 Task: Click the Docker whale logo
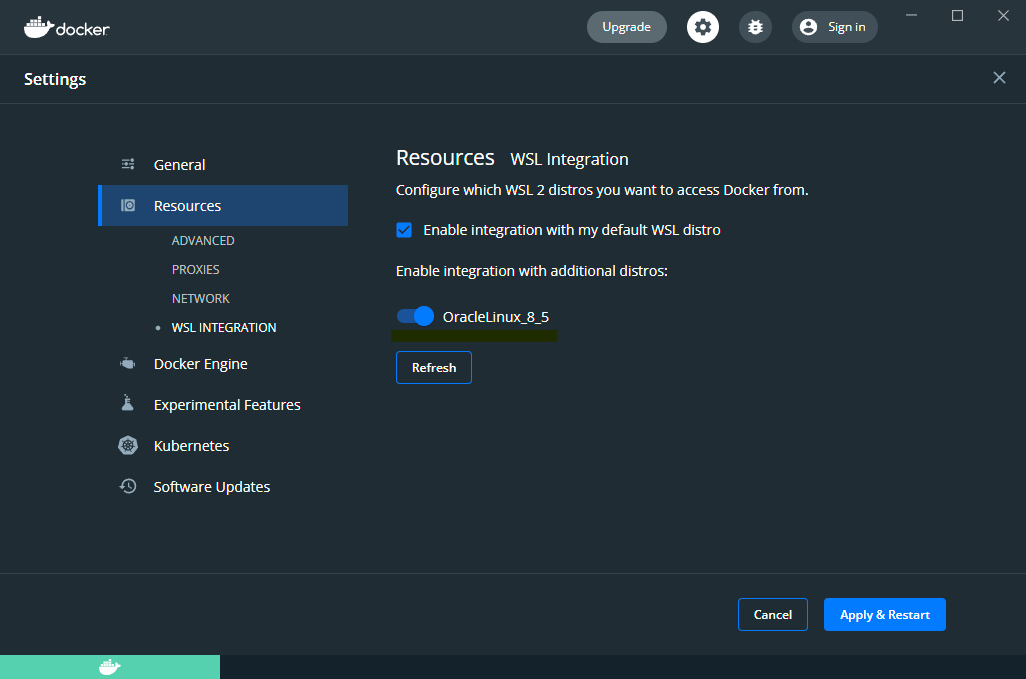point(66,27)
